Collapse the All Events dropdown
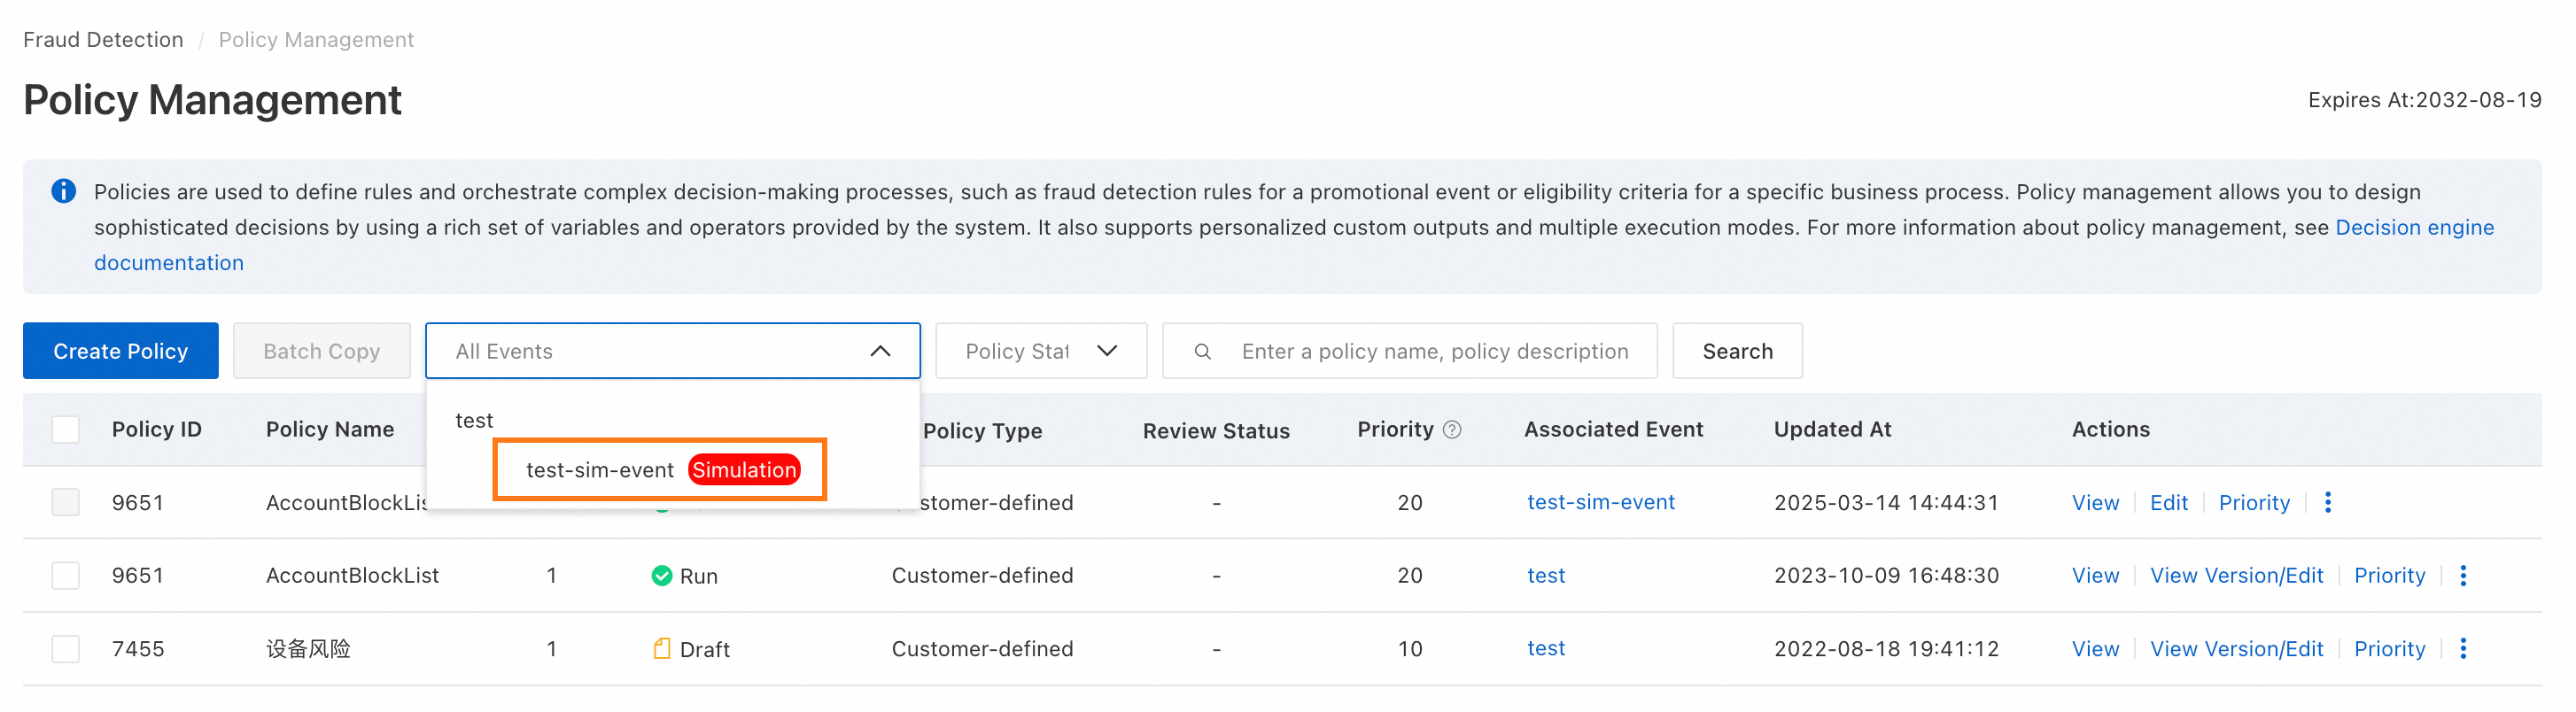The width and height of the screenshot is (2576, 712). coord(880,351)
